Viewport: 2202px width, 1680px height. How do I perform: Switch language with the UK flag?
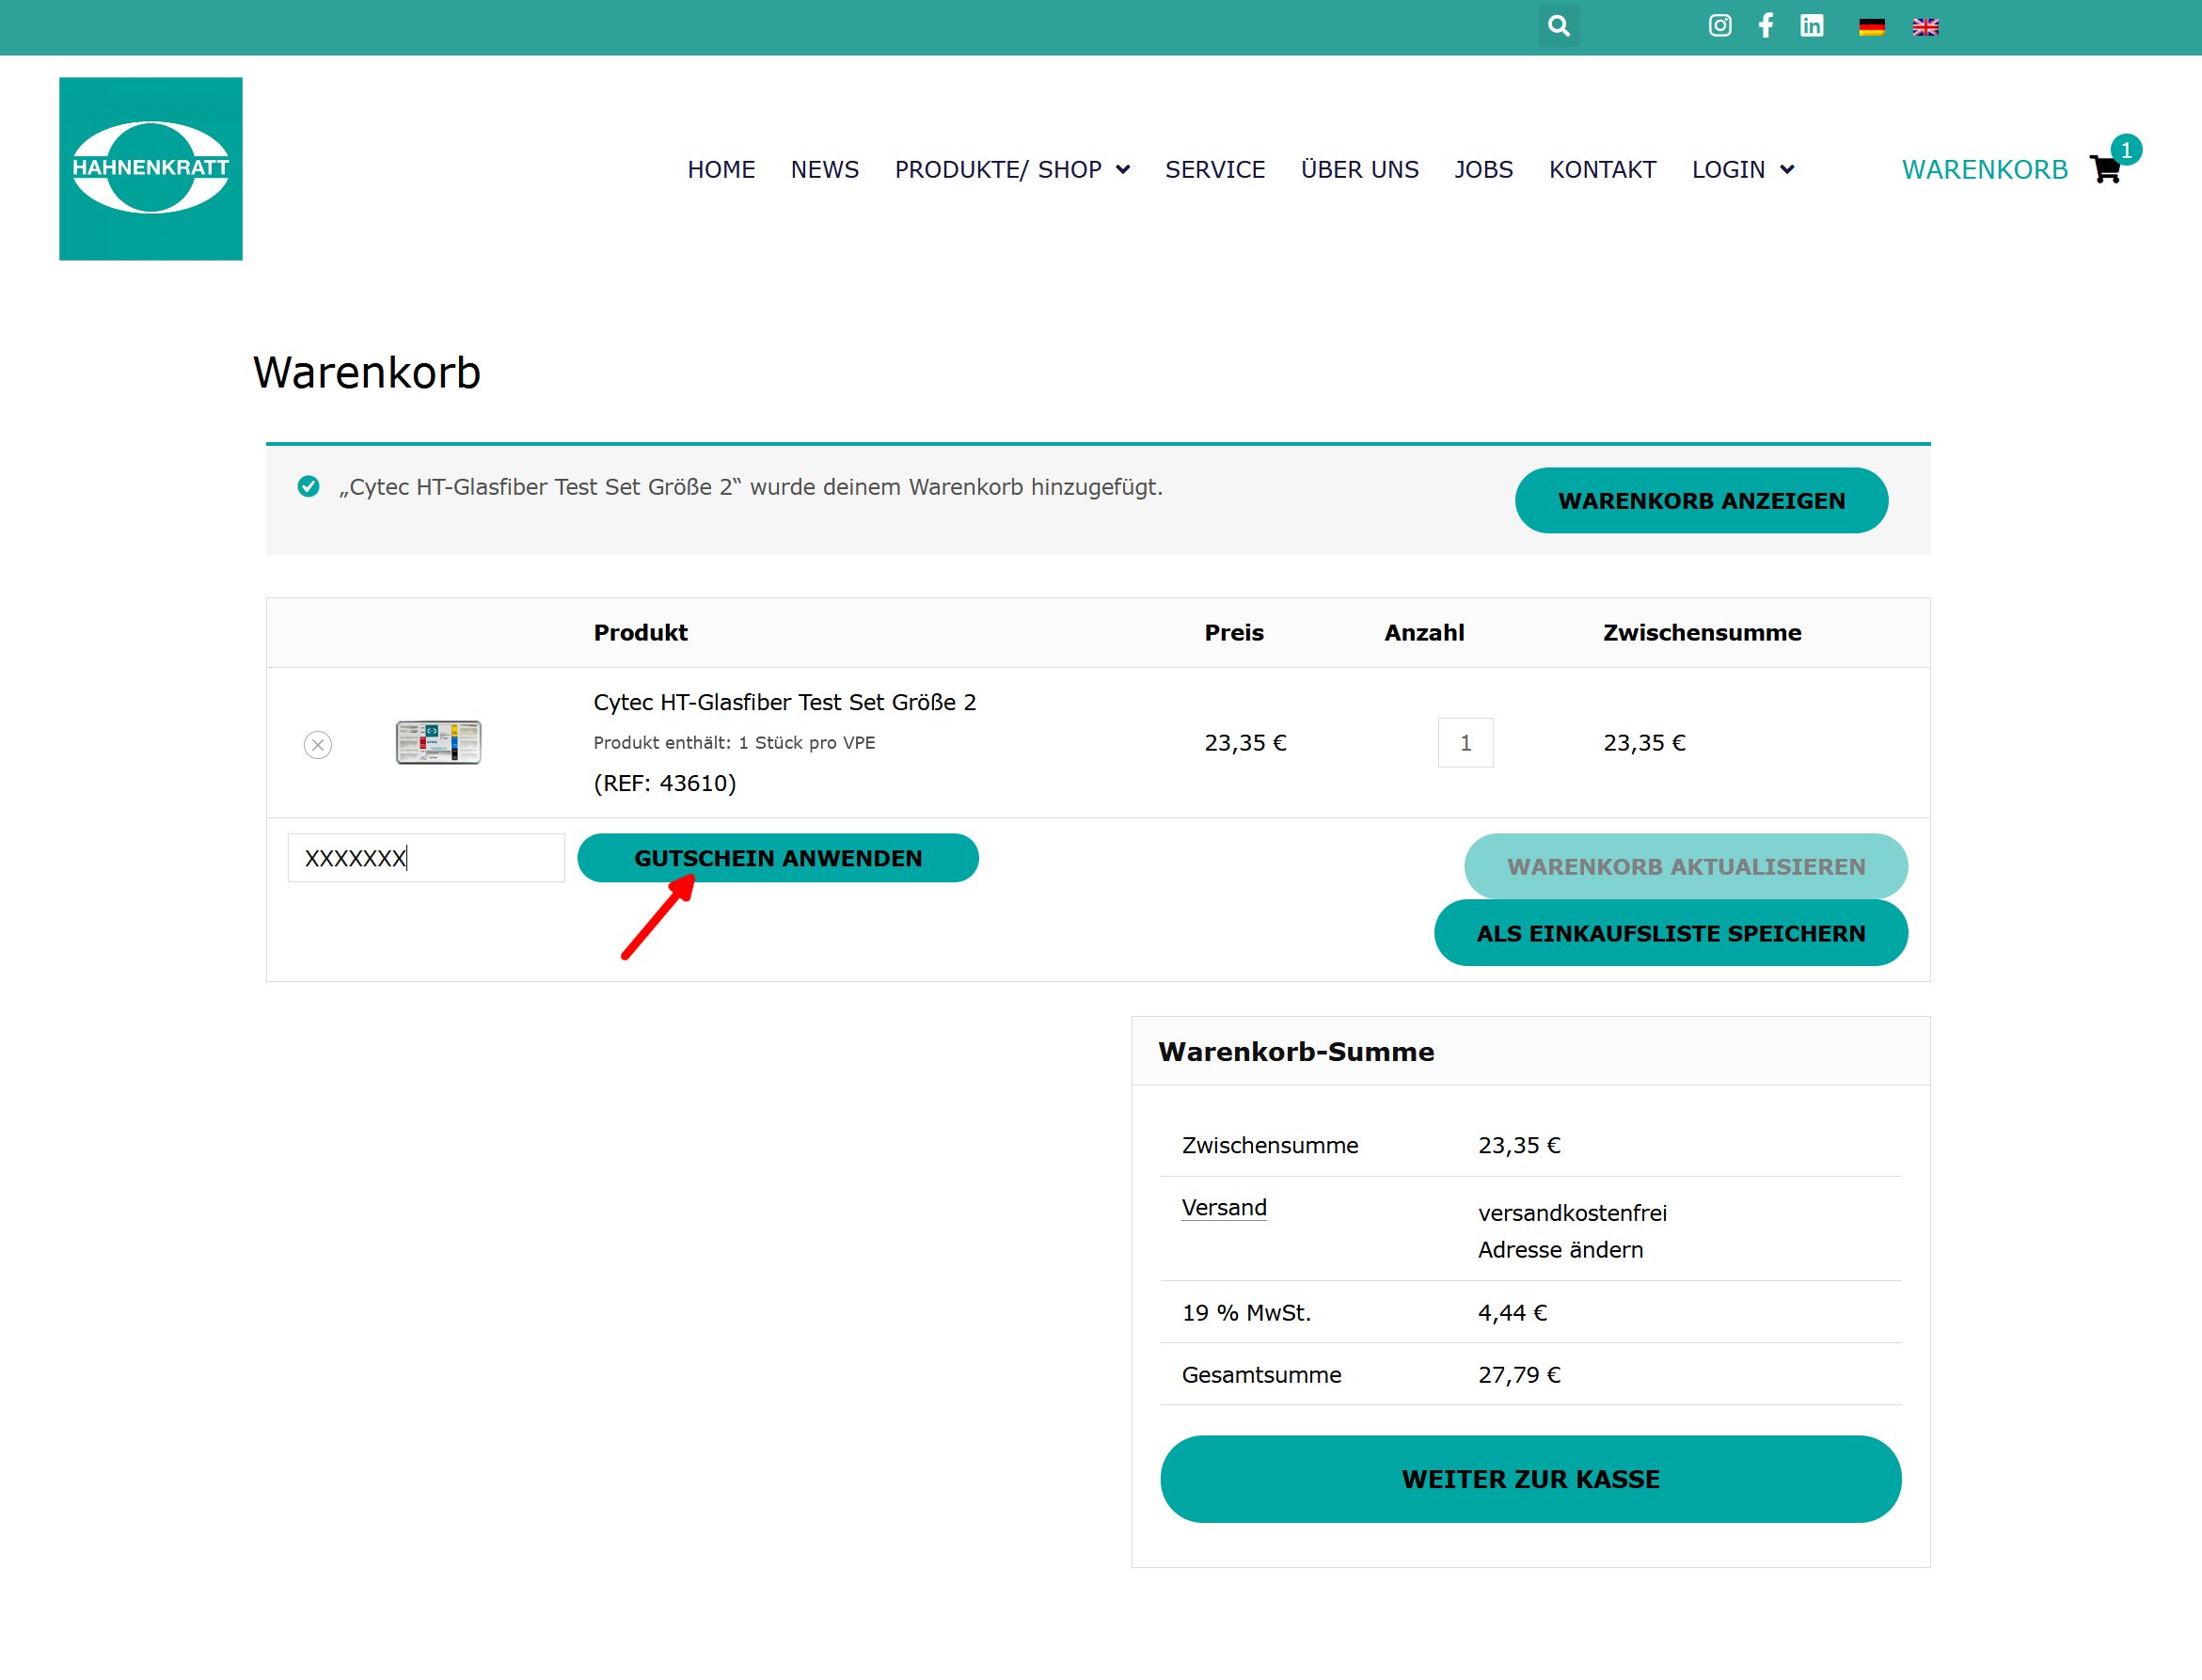(x=1925, y=27)
